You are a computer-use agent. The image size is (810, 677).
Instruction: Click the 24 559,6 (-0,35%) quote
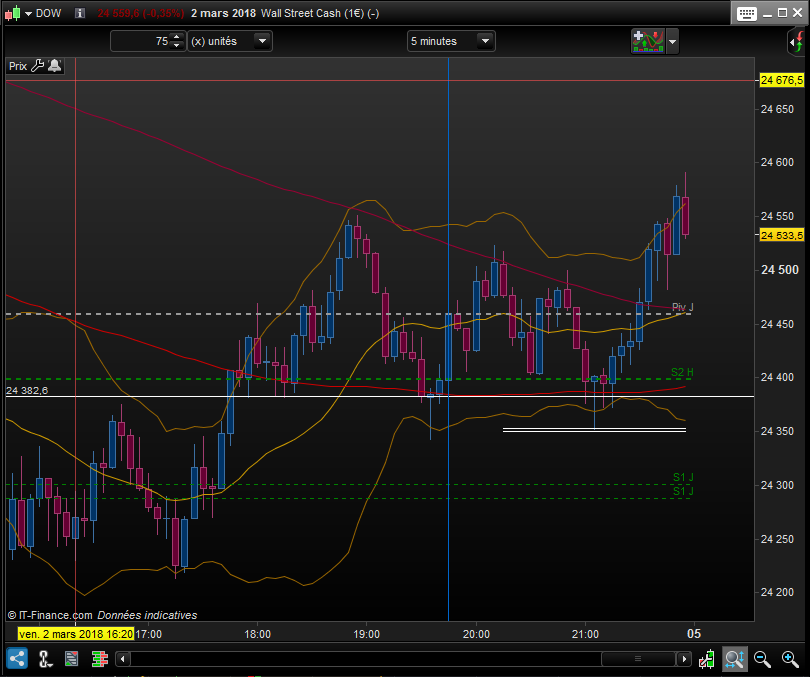(141, 13)
